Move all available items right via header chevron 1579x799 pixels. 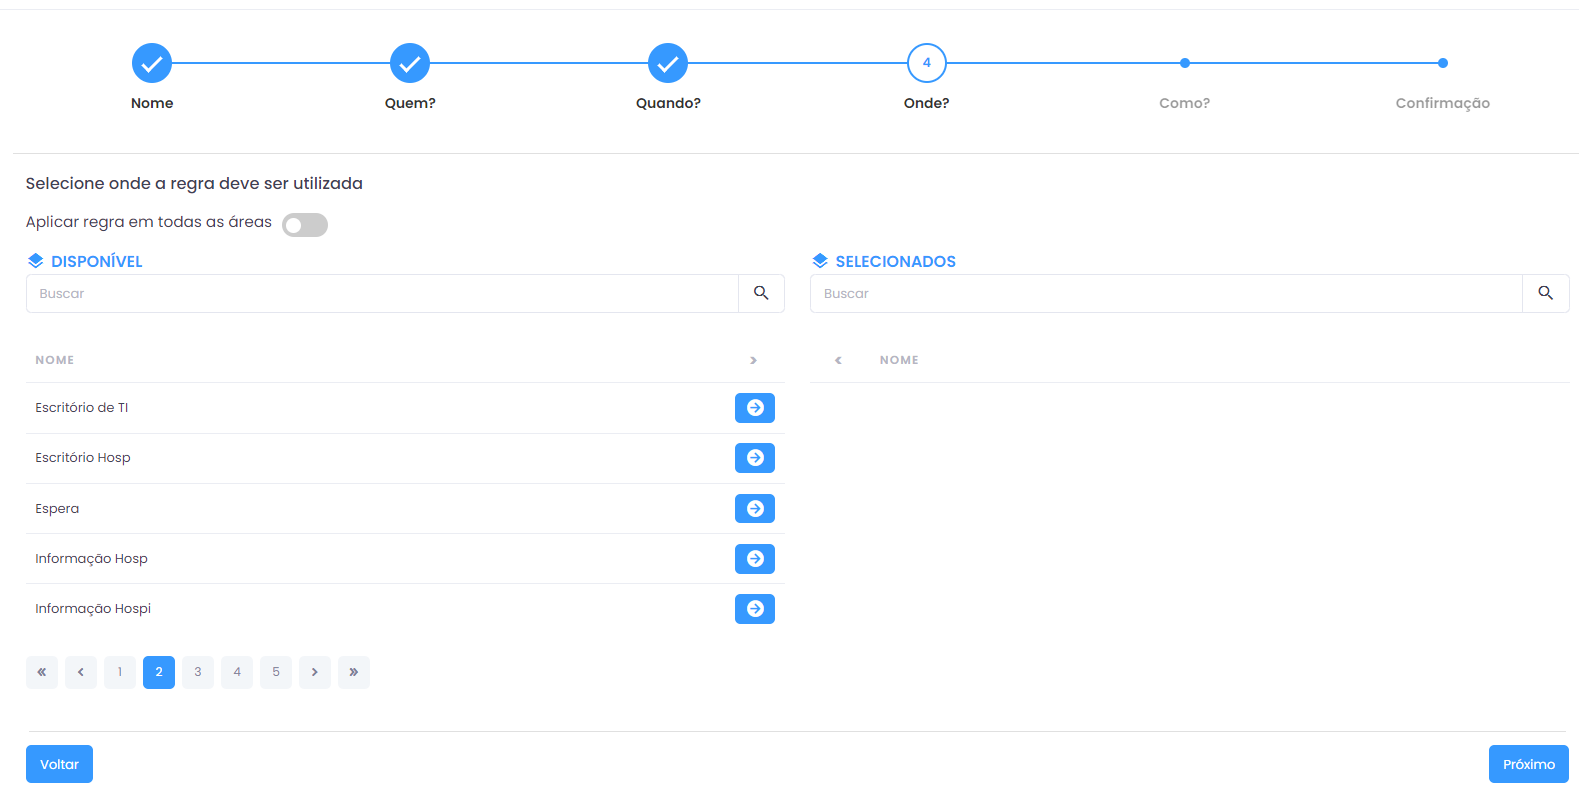tap(753, 360)
